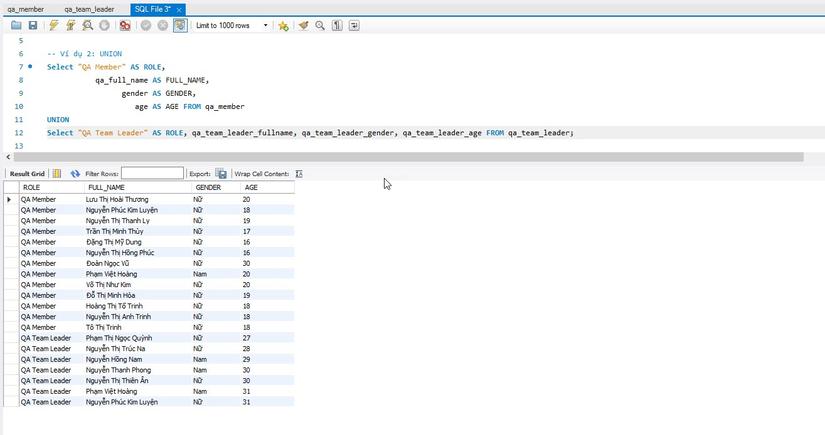The image size is (825, 435).
Task: Execute the query with lightning icon
Action: coord(54,25)
